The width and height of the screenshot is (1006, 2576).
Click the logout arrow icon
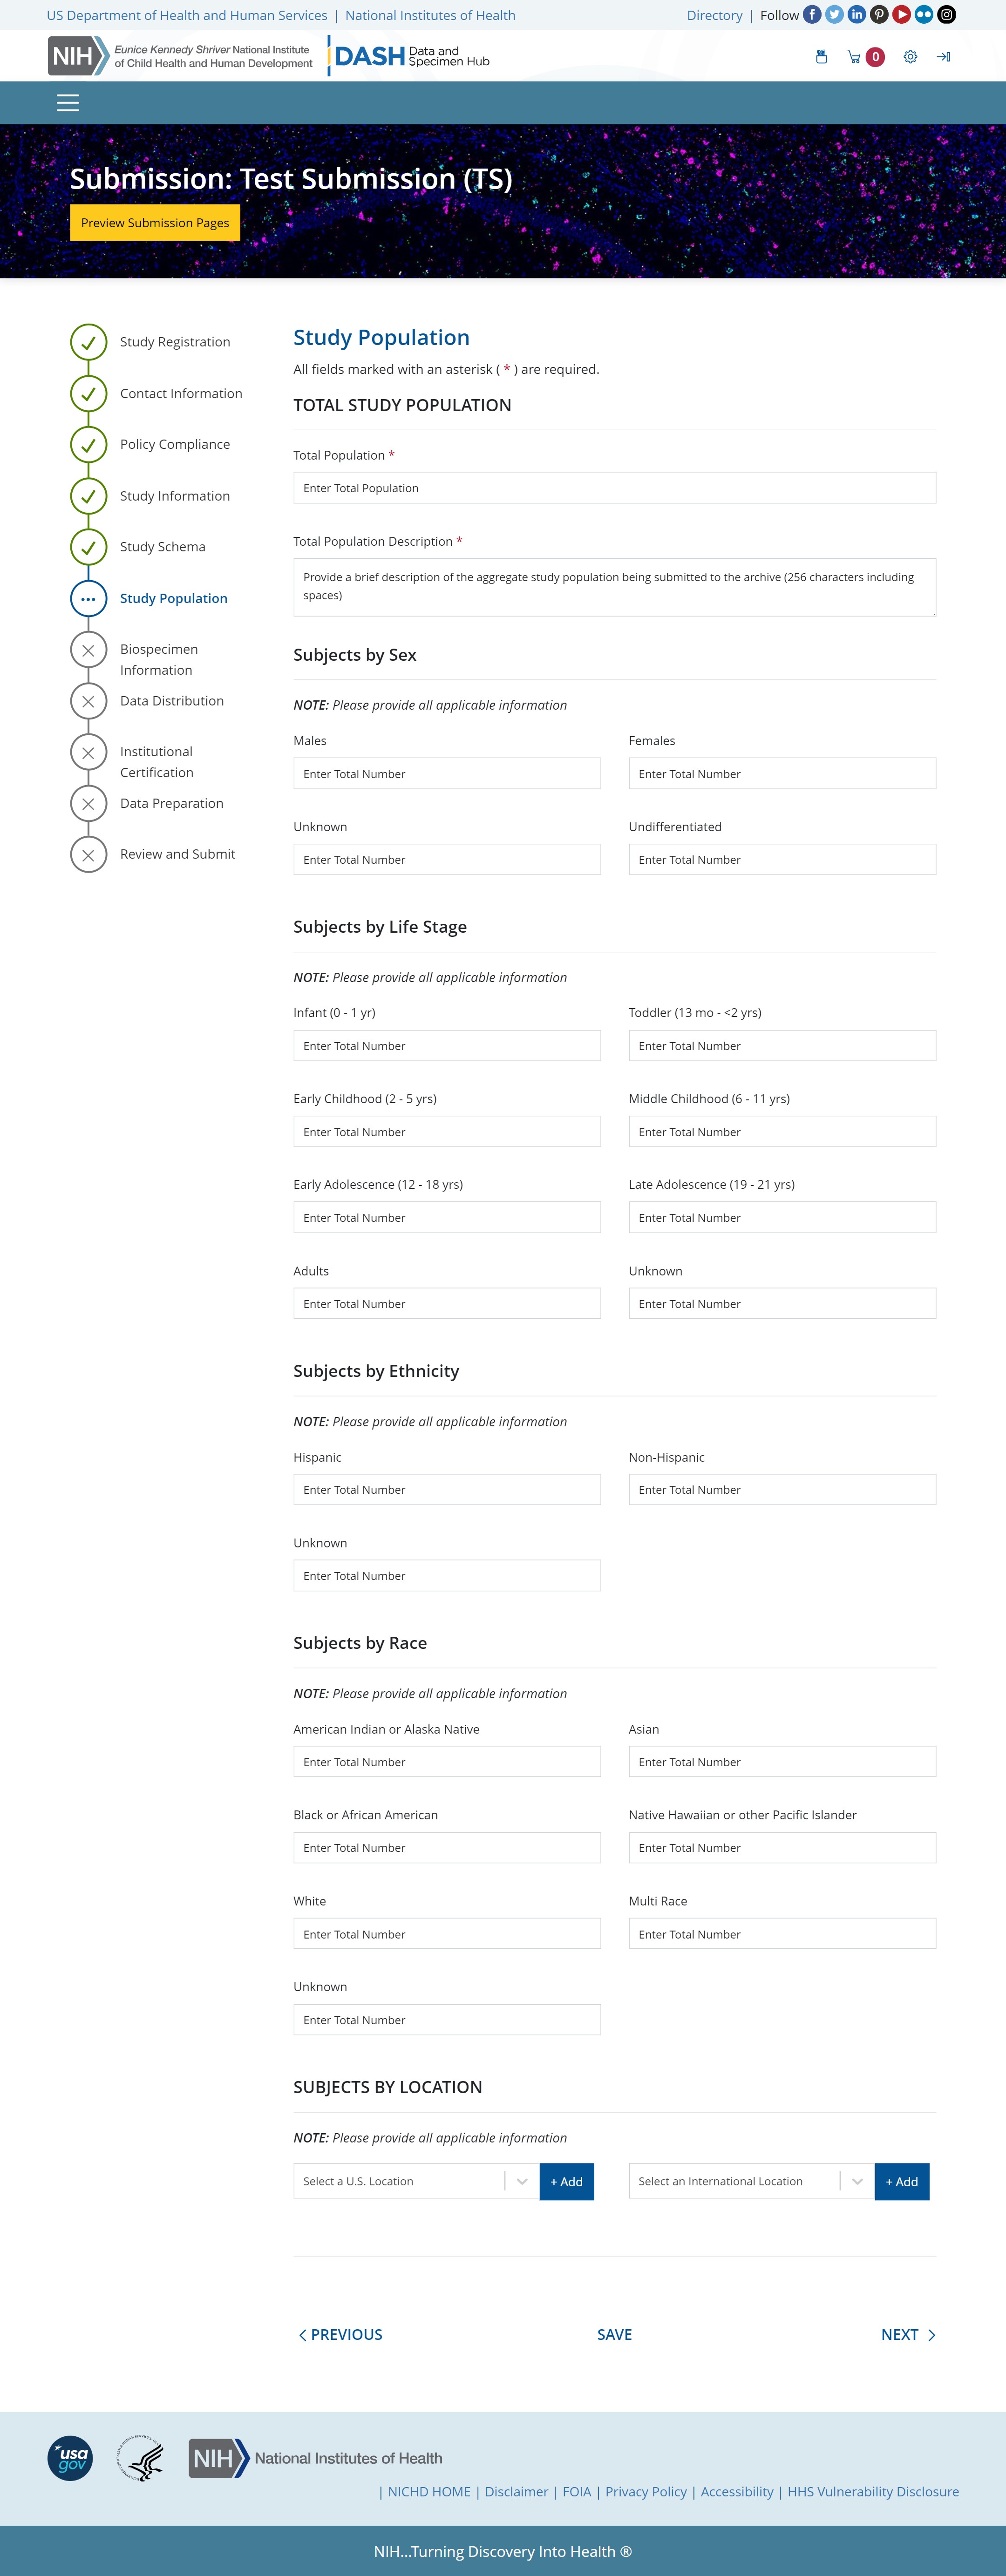[943, 57]
